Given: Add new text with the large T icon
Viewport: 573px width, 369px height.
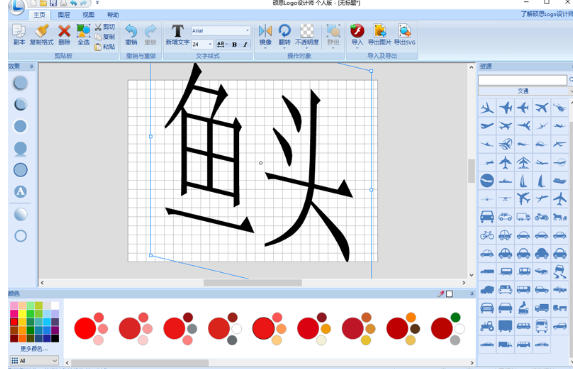Looking at the screenshot, I should coord(178,31).
